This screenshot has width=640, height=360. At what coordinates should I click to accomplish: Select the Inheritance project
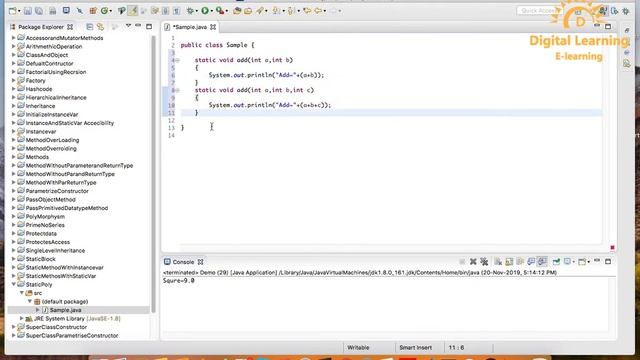(x=40, y=106)
